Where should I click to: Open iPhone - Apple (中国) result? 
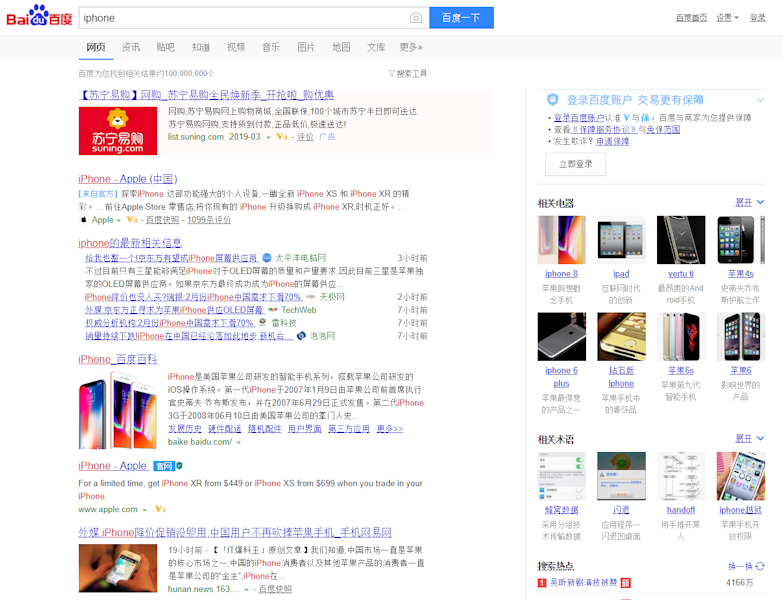click(128, 179)
